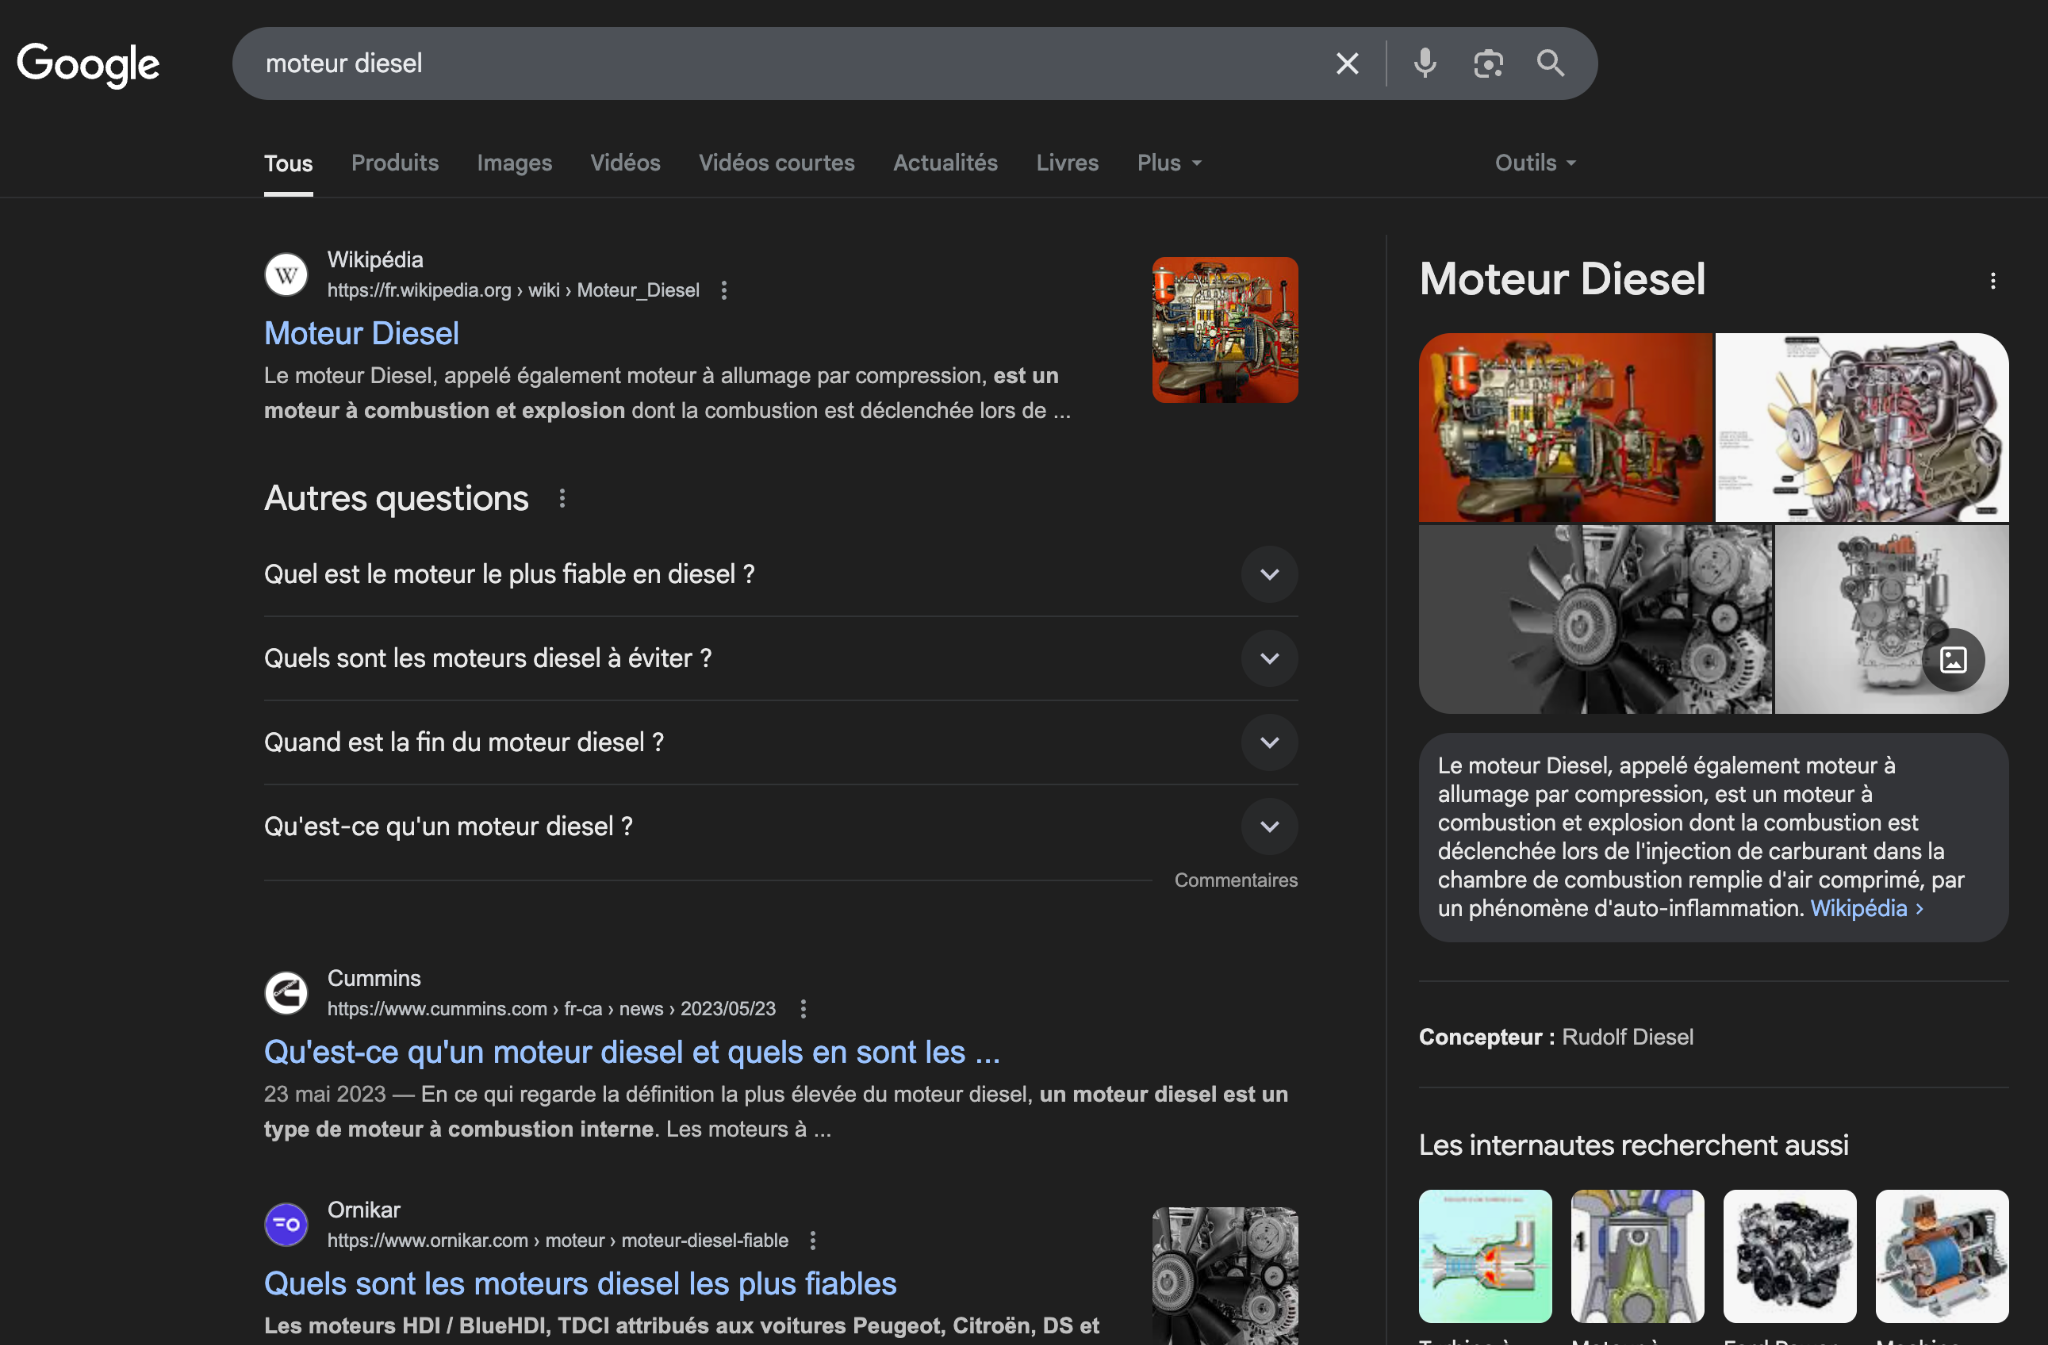Open options dots next to Ornikar URL
Viewport: 2048px width, 1345px height.
(813, 1240)
